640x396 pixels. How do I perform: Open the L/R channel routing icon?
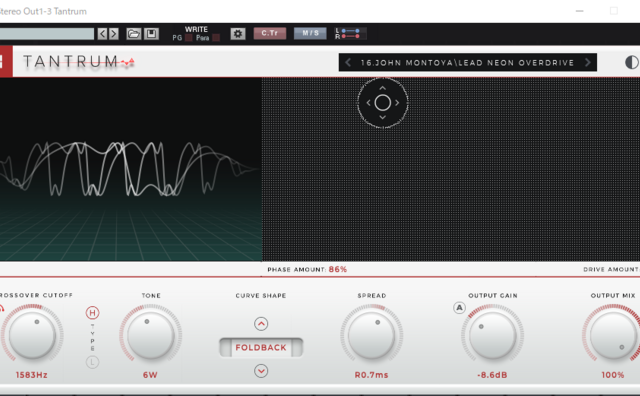(350, 33)
